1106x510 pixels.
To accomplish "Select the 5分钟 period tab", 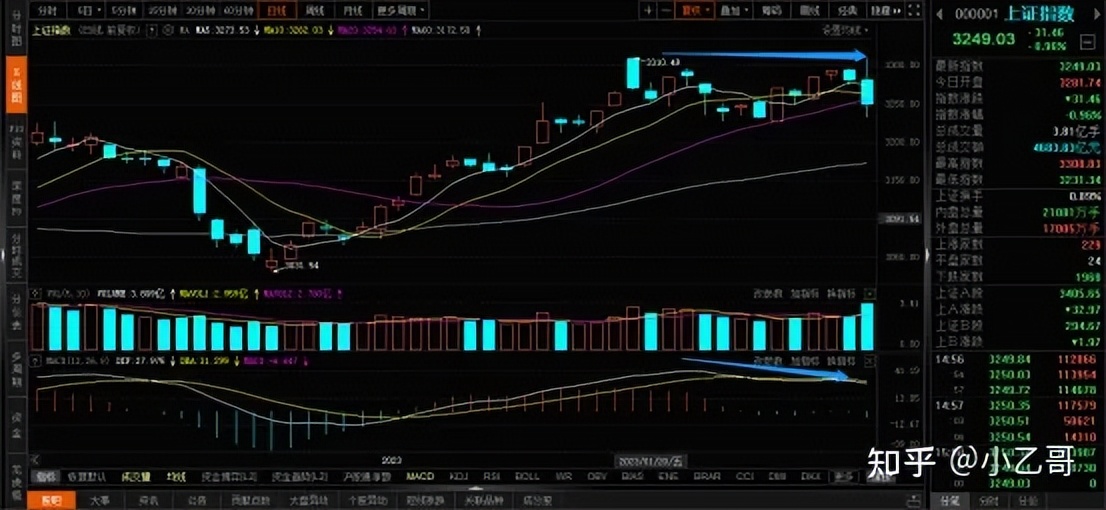I will [126, 11].
